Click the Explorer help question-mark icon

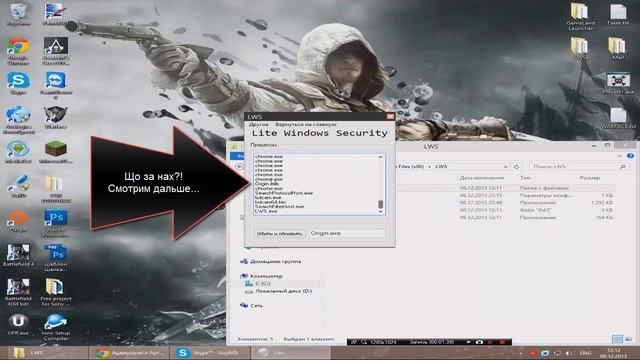coord(630,156)
